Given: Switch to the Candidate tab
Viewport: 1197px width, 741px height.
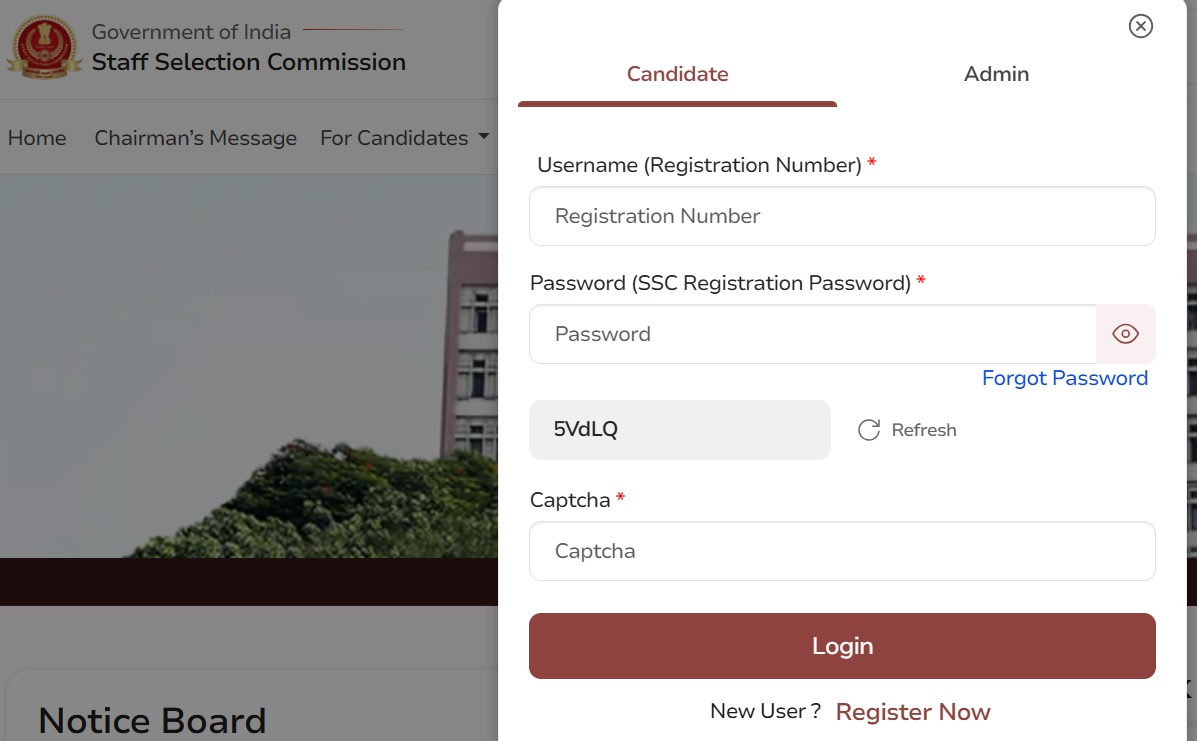Looking at the screenshot, I should 677,74.
